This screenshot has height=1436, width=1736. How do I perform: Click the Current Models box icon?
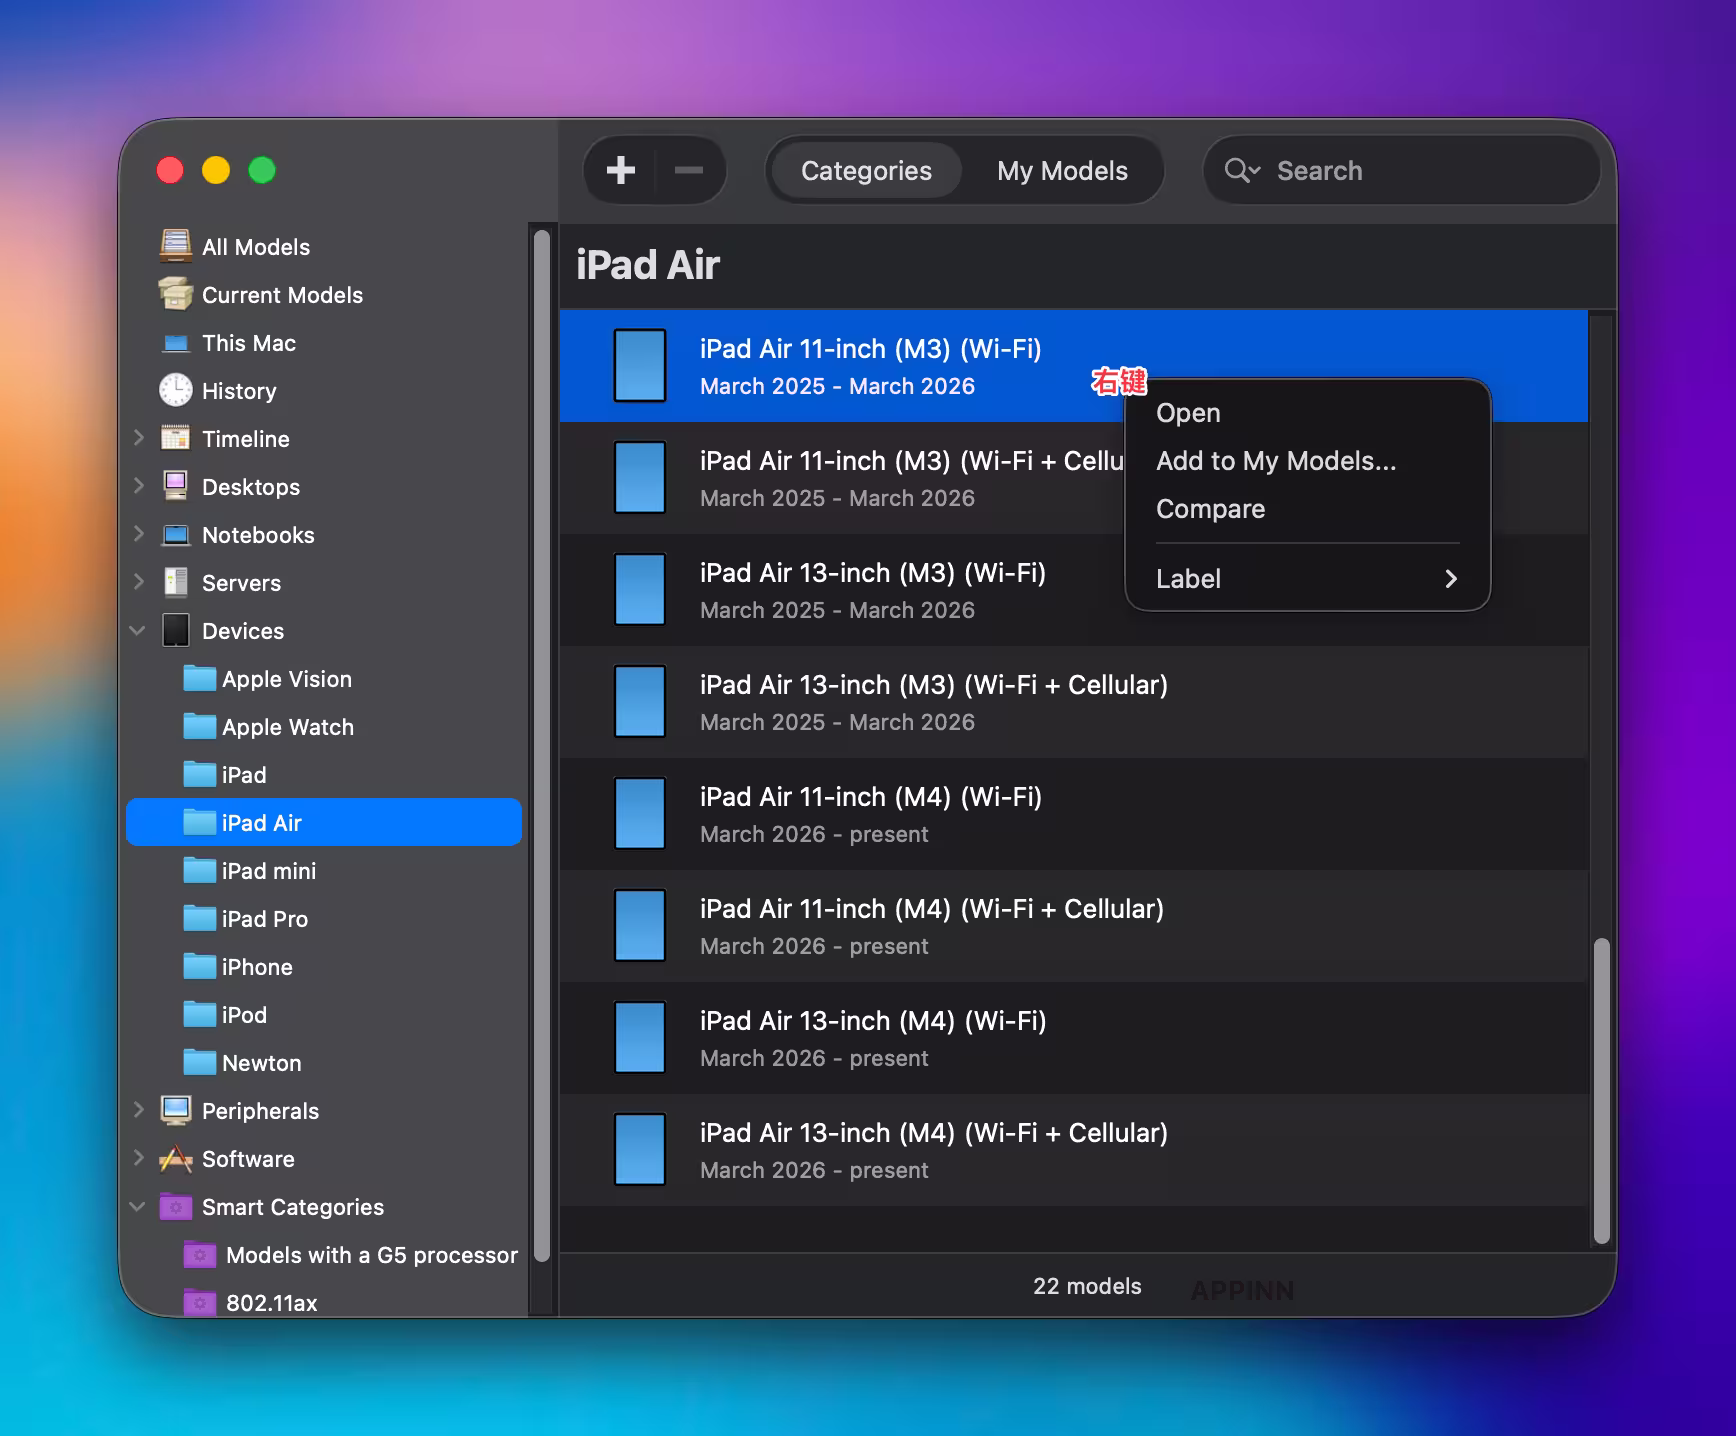(176, 295)
